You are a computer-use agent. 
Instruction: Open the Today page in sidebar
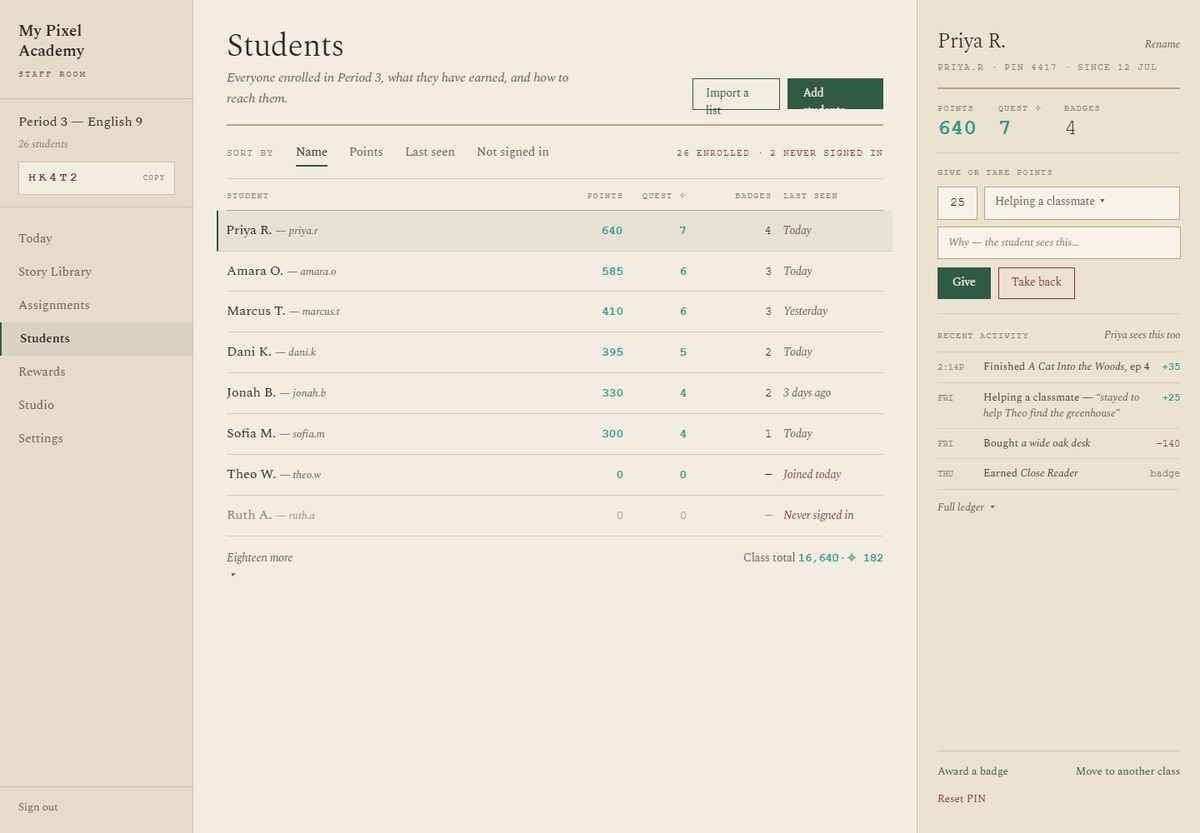[x=96, y=238]
